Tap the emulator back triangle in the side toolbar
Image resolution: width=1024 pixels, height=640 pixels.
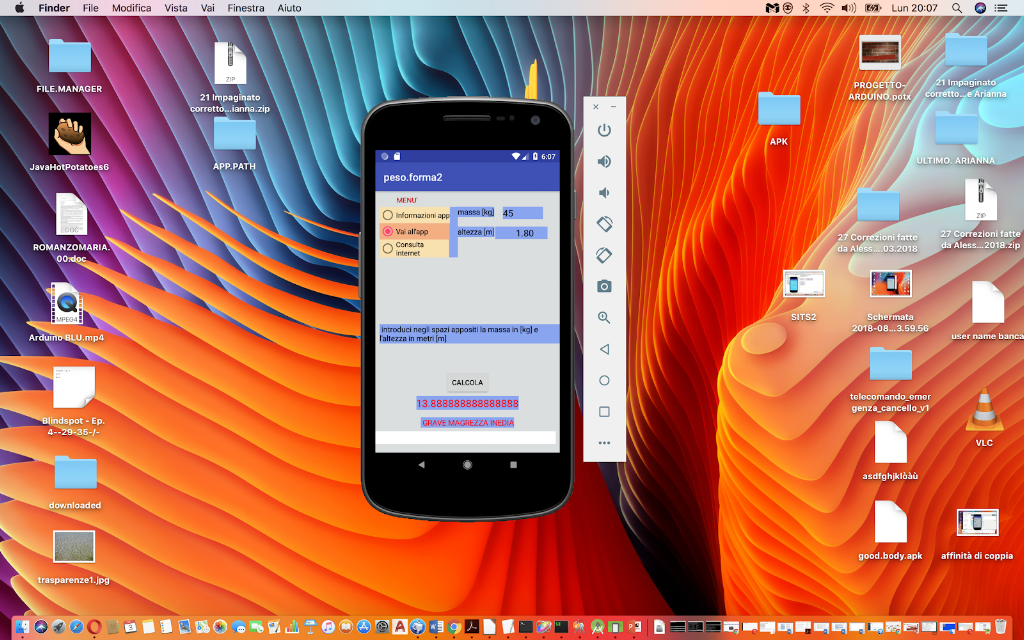coord(604,349)
